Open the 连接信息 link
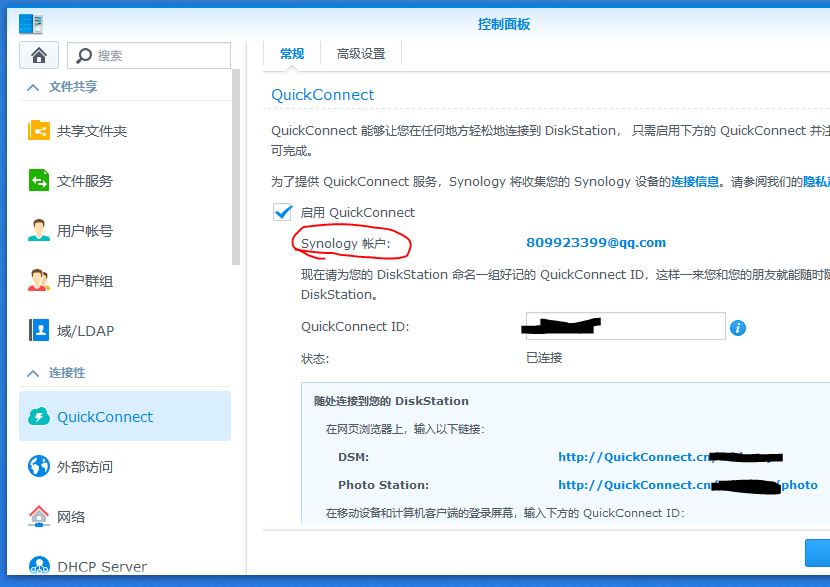830x587 pixels. click(695, 182)
